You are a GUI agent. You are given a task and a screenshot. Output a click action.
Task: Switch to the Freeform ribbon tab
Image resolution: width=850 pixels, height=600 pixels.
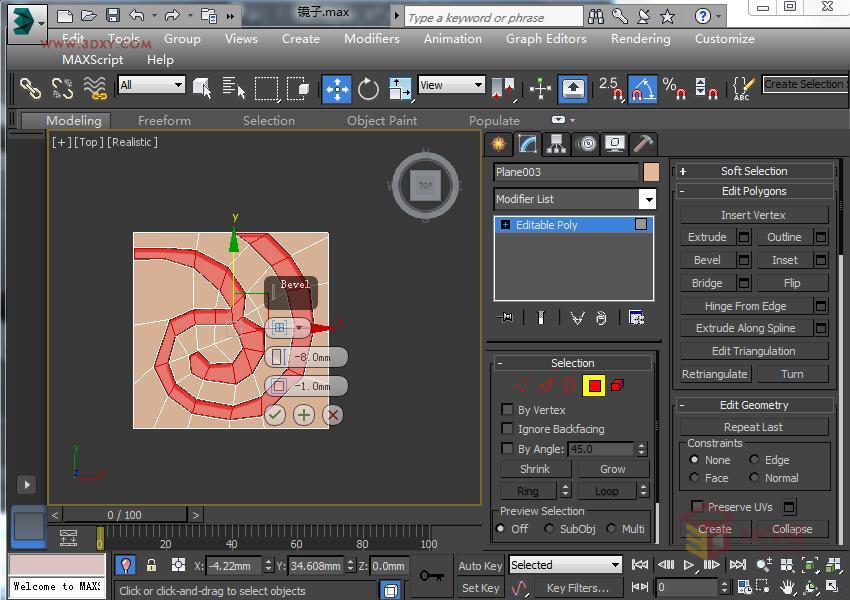point(164,120)
